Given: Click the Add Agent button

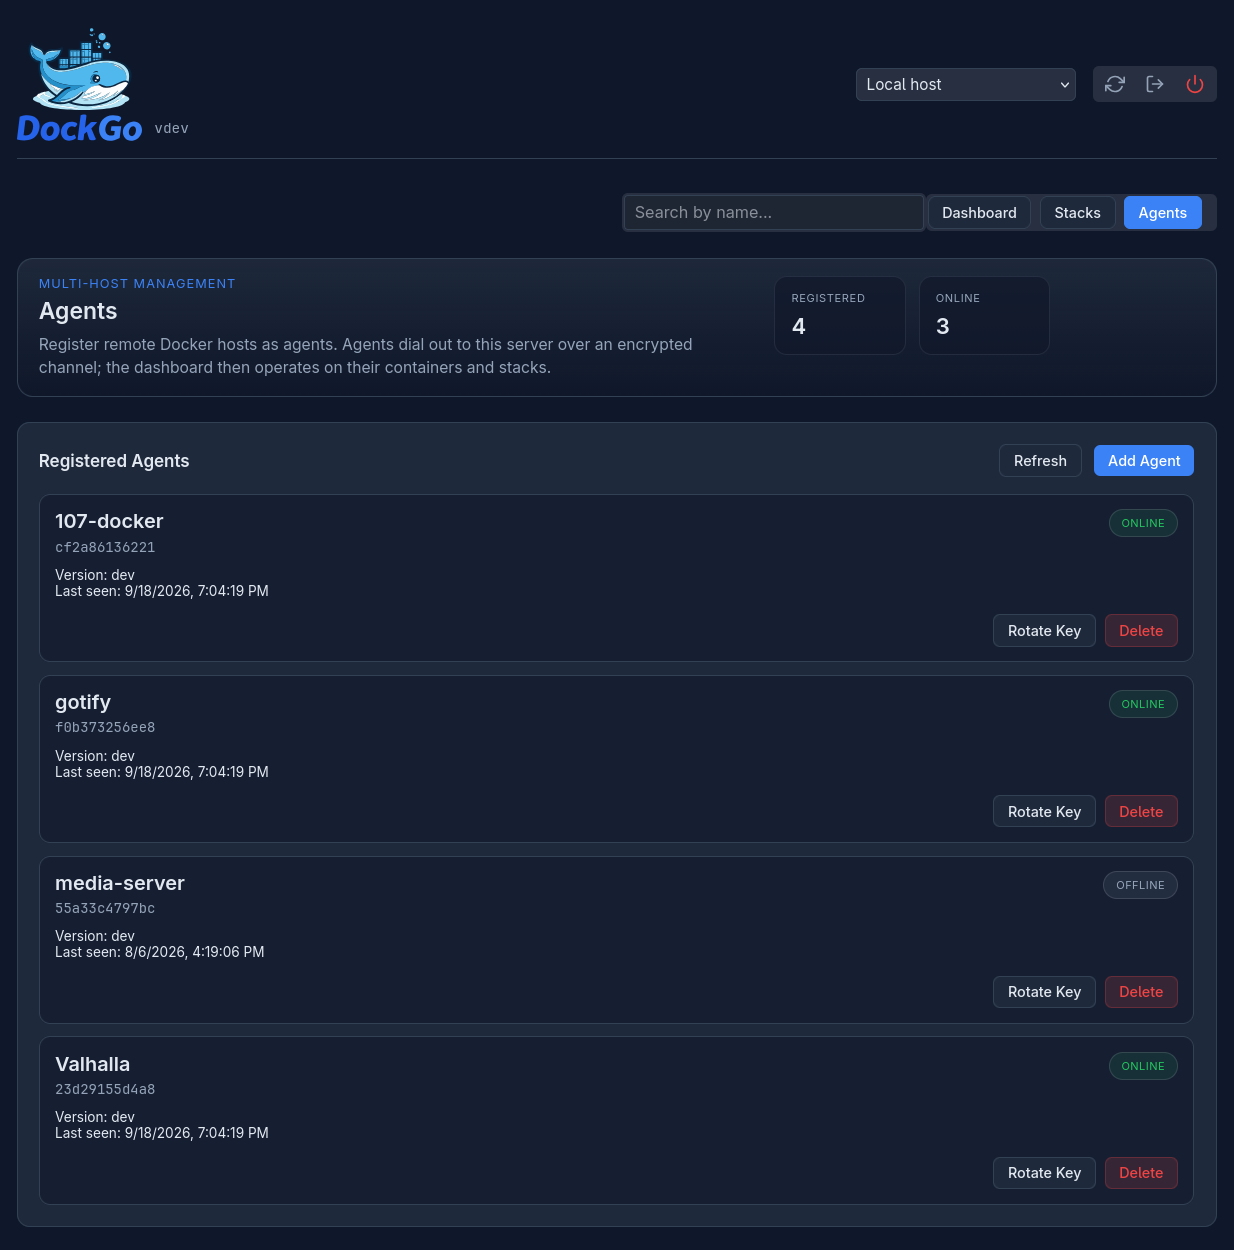Looking at the screenshot, I should pos(1144,460).
